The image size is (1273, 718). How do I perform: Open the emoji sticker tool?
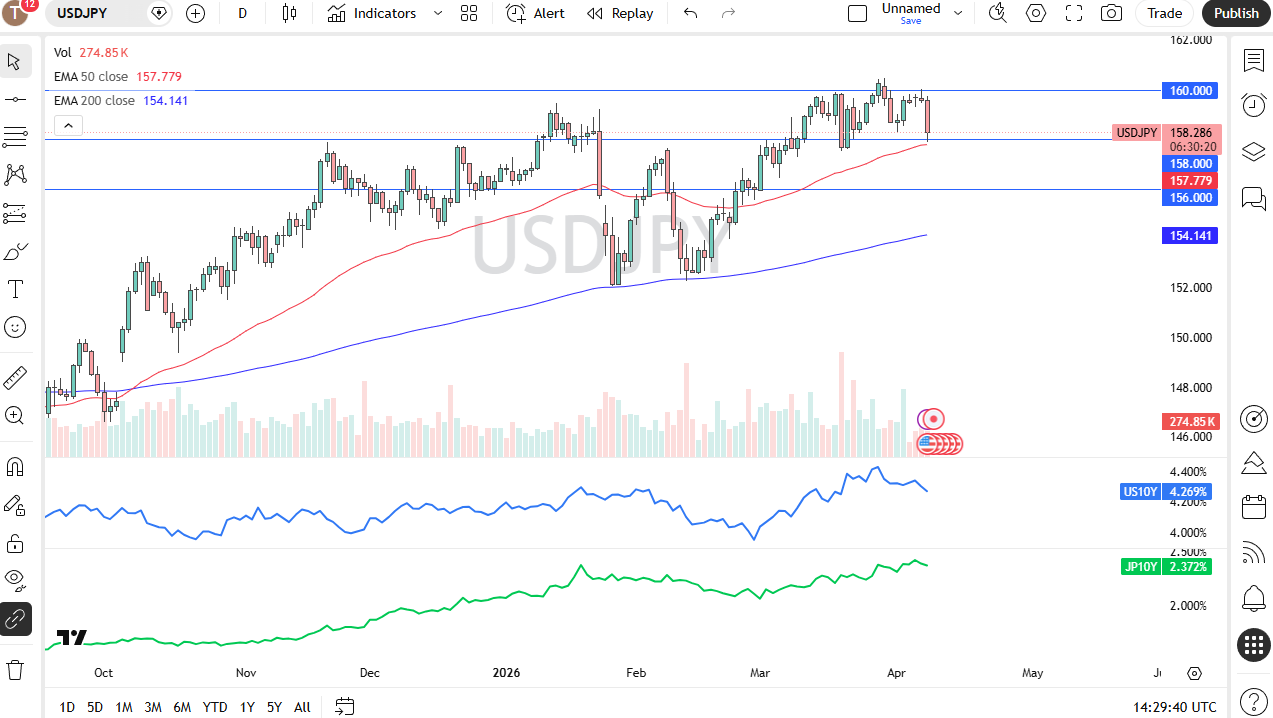(x=15, y=327)
